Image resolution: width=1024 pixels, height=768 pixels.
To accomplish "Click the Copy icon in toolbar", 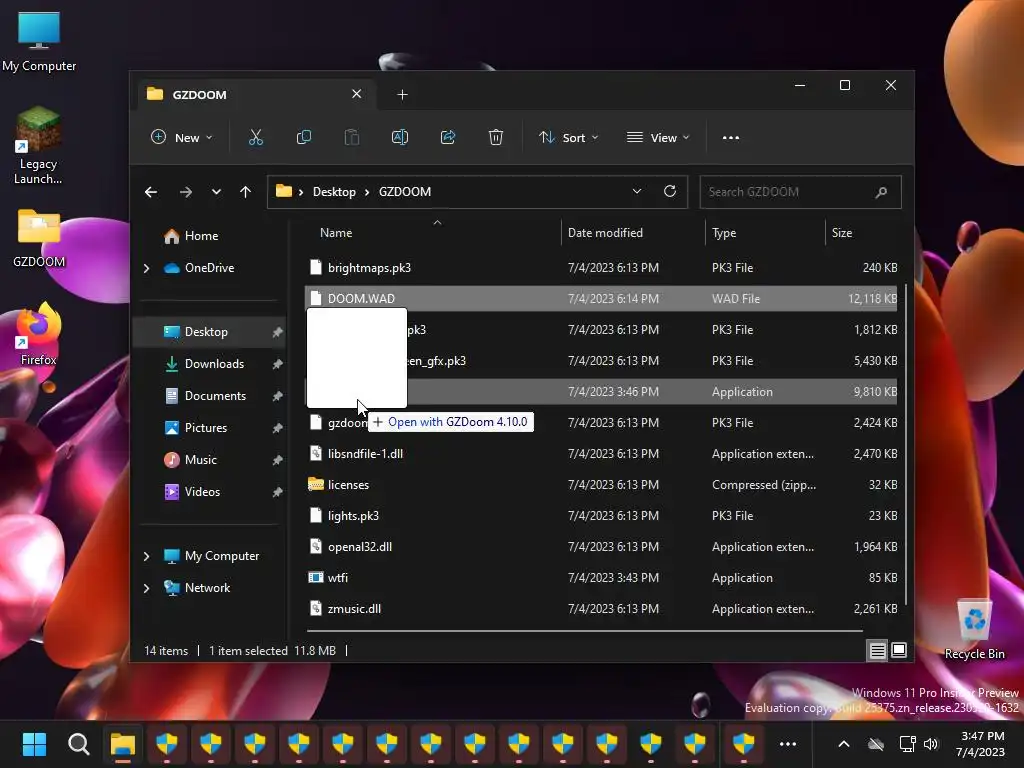I will [x=304, y=138].
